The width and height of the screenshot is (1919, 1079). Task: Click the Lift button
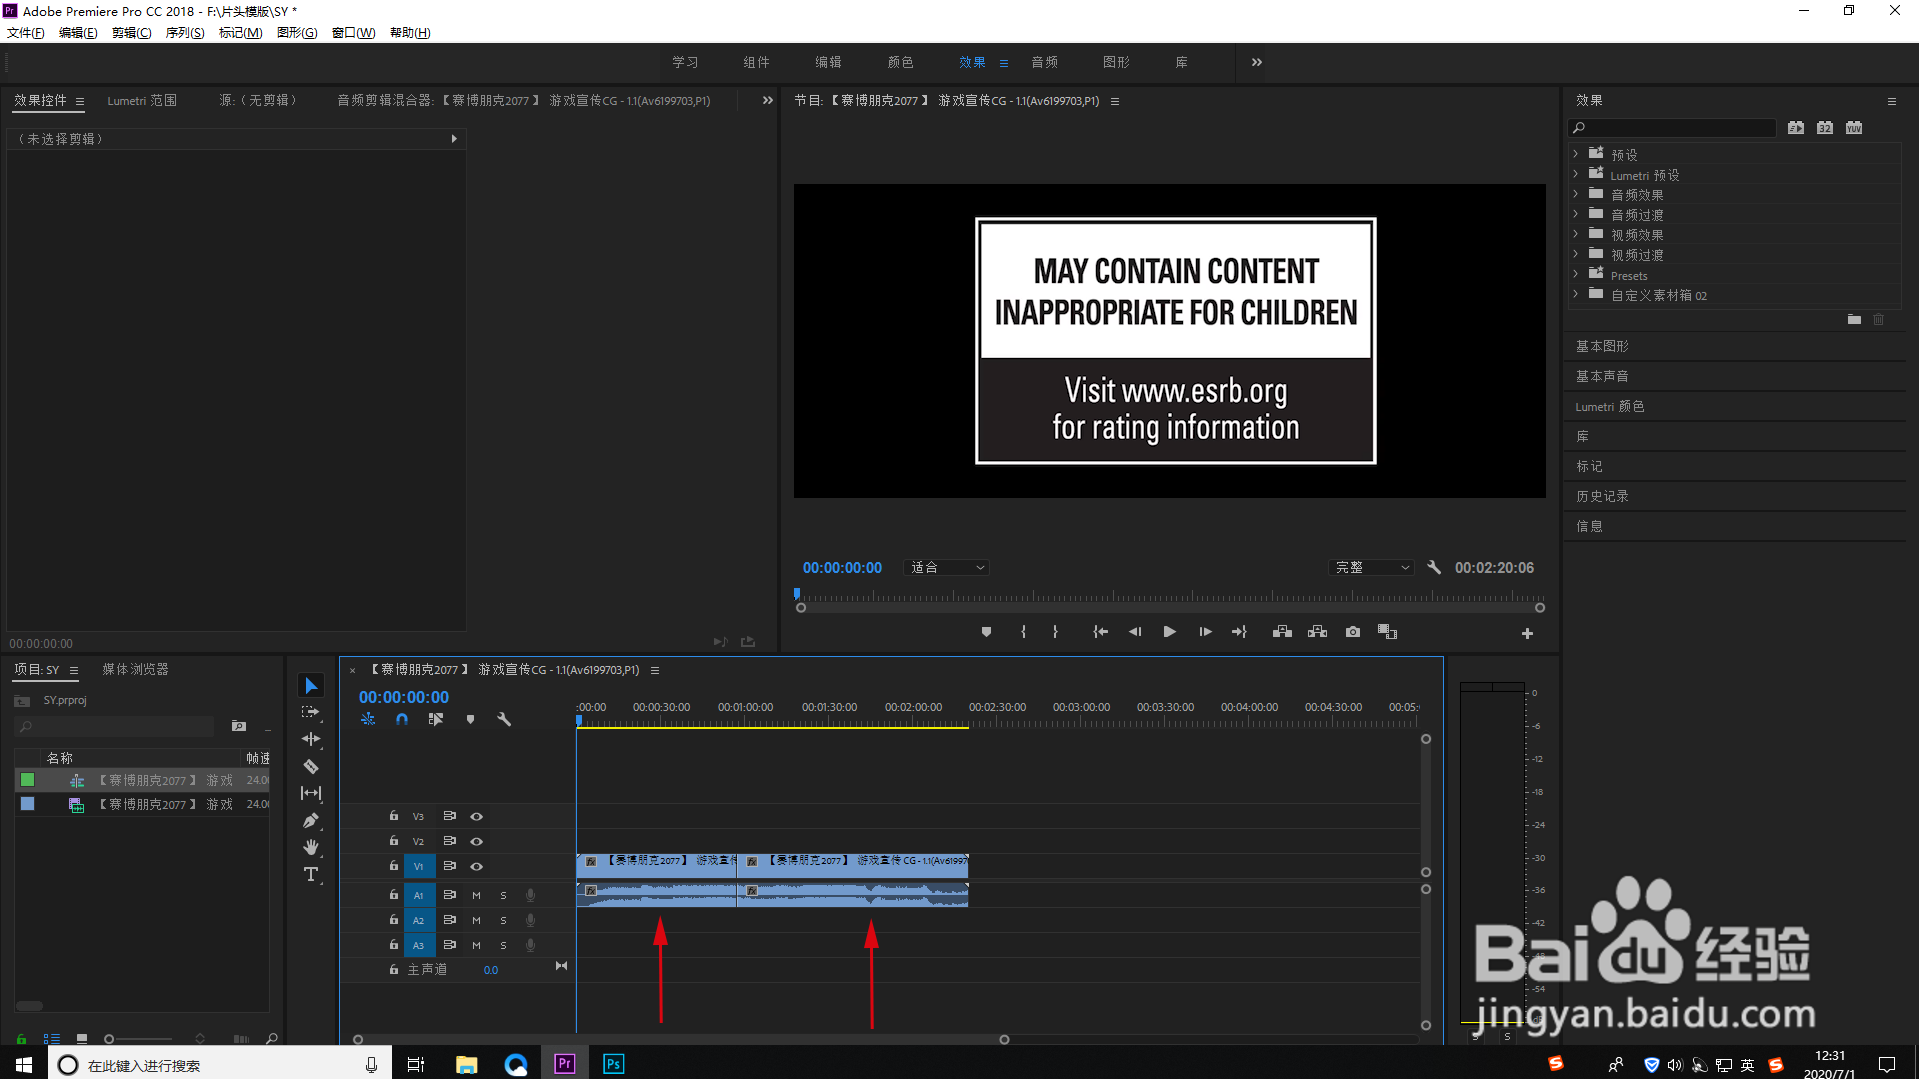click(1282, 632)
